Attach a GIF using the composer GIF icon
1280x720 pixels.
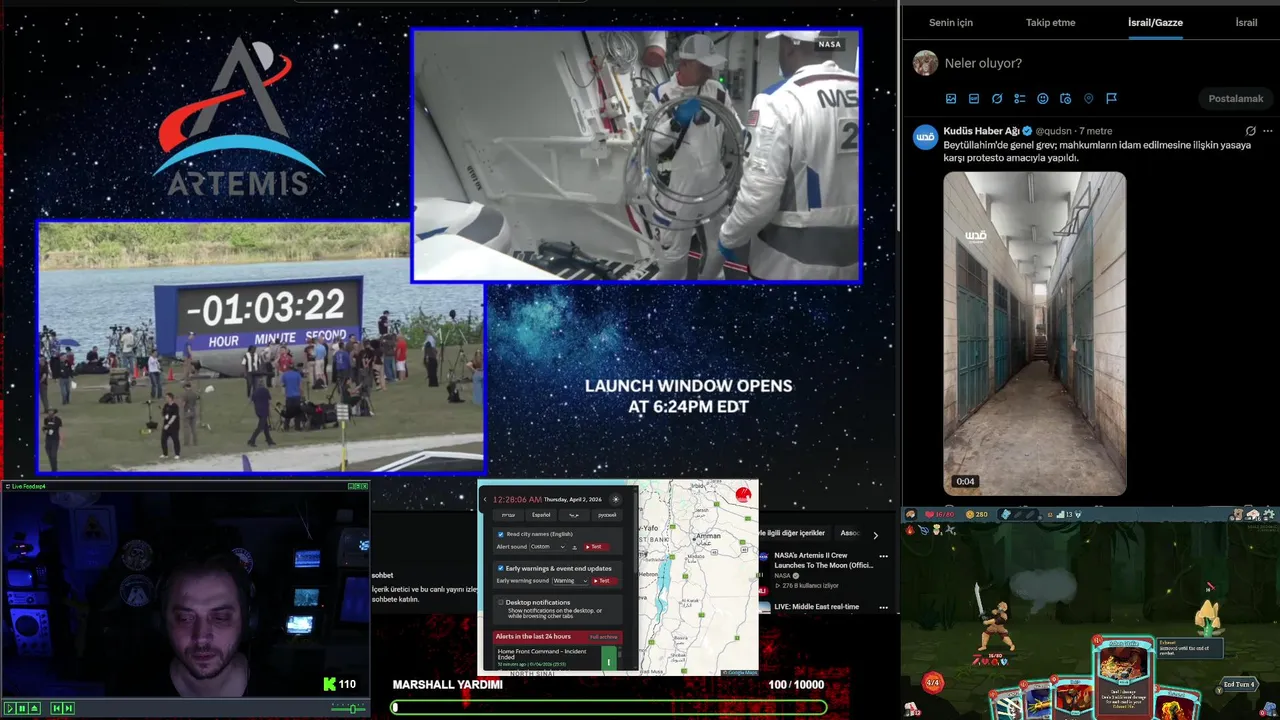coord(974,99)
